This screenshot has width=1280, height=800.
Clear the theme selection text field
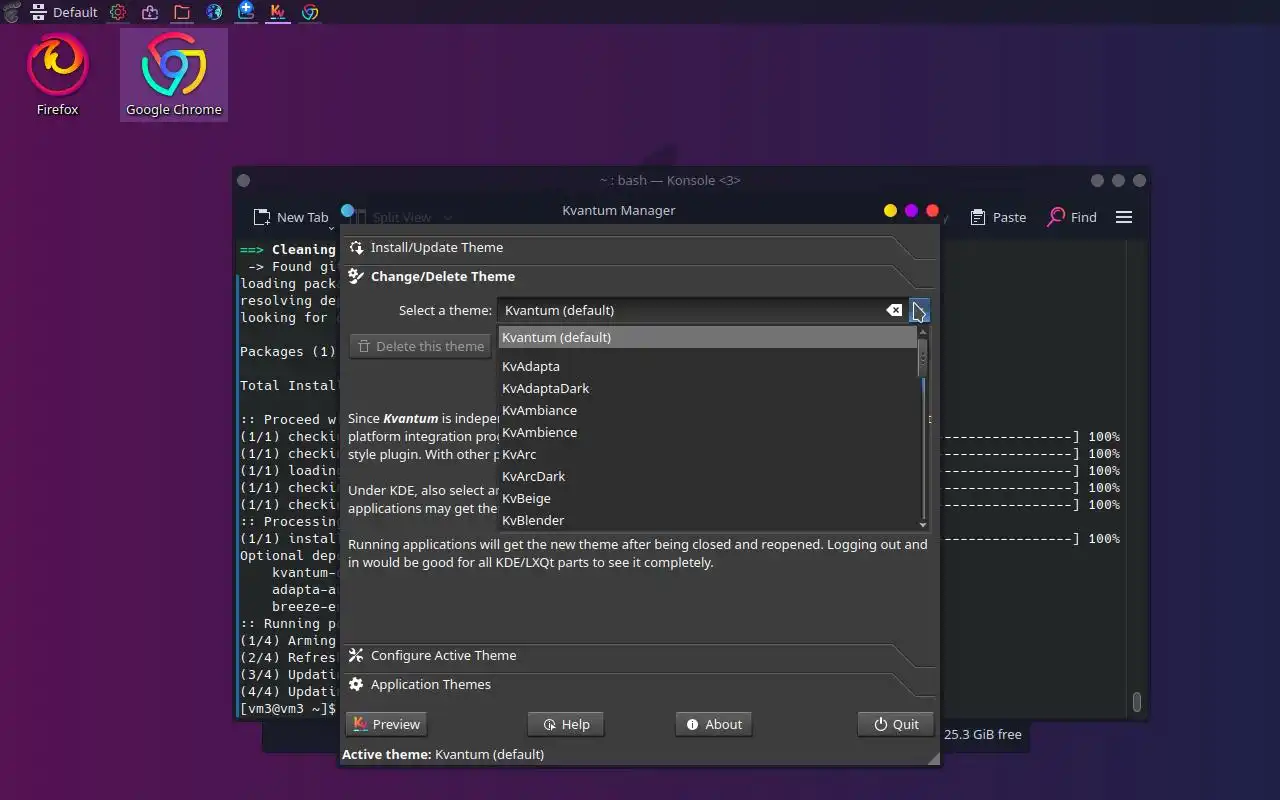(894, 310)
